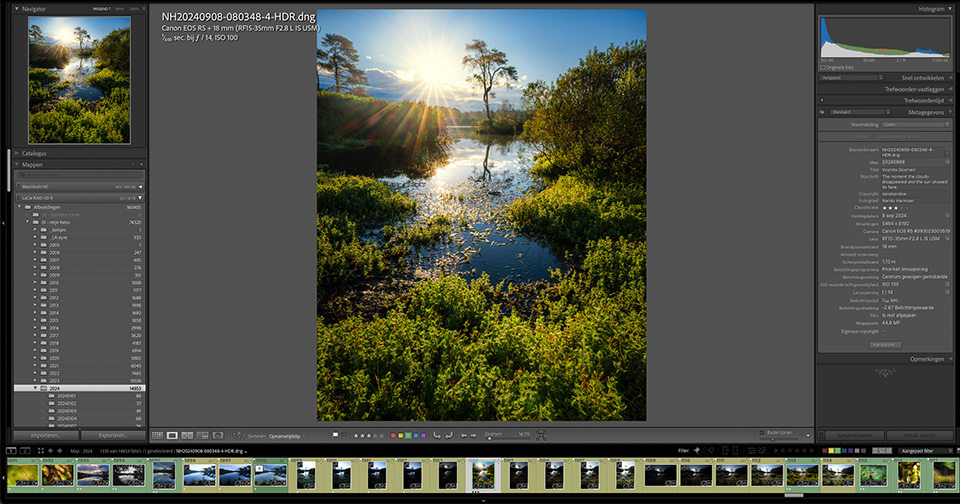Select selected sunburst thumbnail in filmstrip
Viewport: 960px width, 504px height.
483,475
